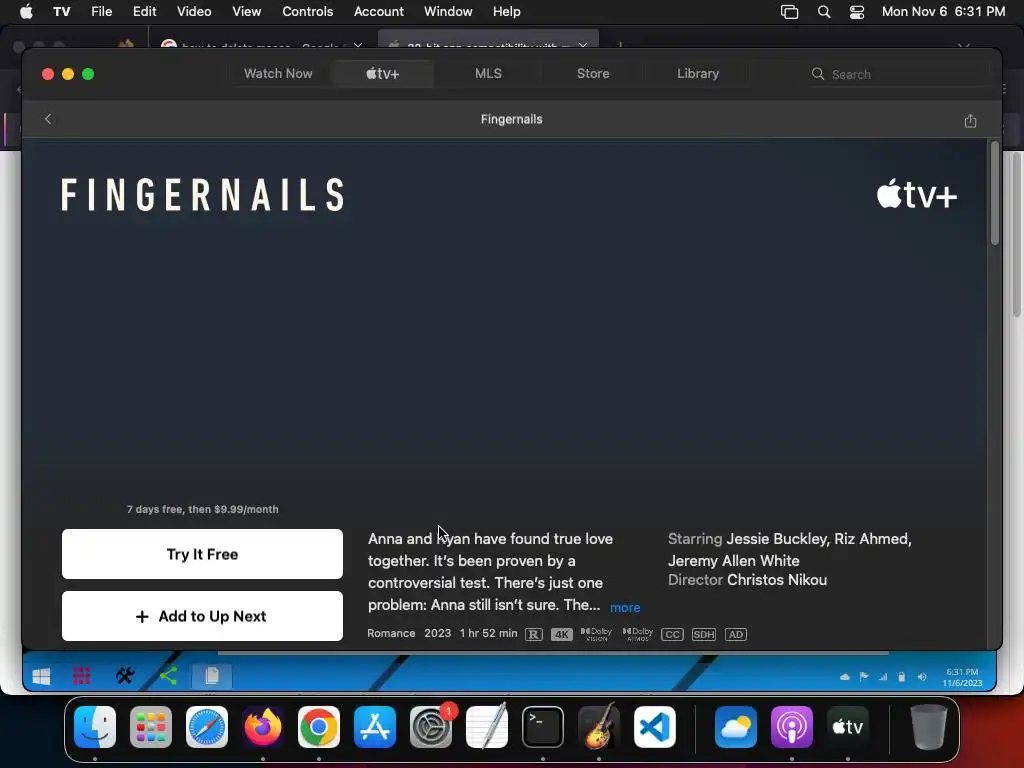The width and height of the screenshot is (1024, 768).
Task: Select the Apple TV+ tab
Action: [x=382, y=74]
